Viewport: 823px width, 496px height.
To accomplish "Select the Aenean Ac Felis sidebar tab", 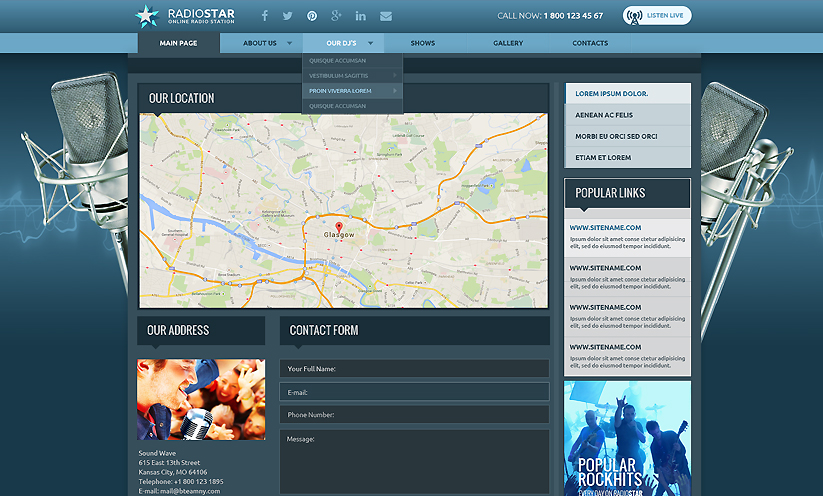I will tap(627, 115).
